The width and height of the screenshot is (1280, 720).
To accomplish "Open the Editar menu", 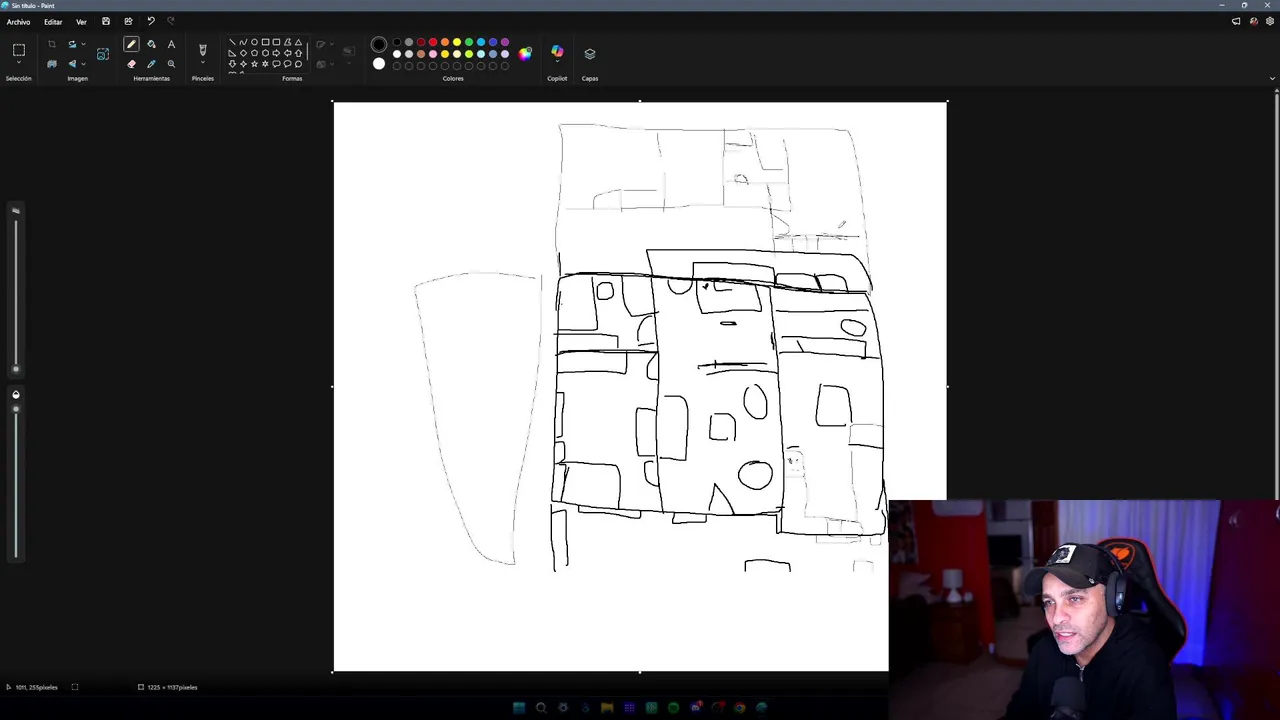I will pyautogui.click(x=53, y=21).
